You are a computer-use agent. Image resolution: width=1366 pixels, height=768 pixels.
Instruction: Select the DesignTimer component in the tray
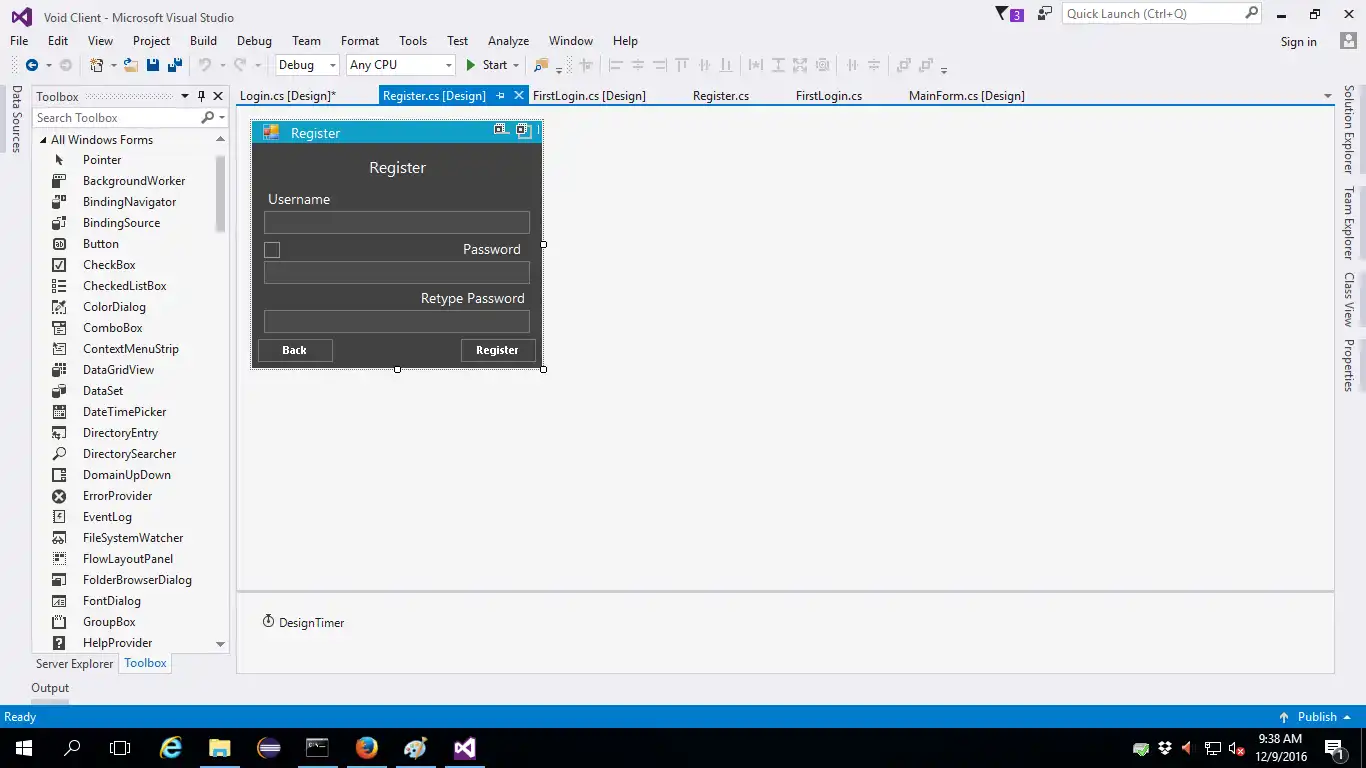[x=303, y=622]
